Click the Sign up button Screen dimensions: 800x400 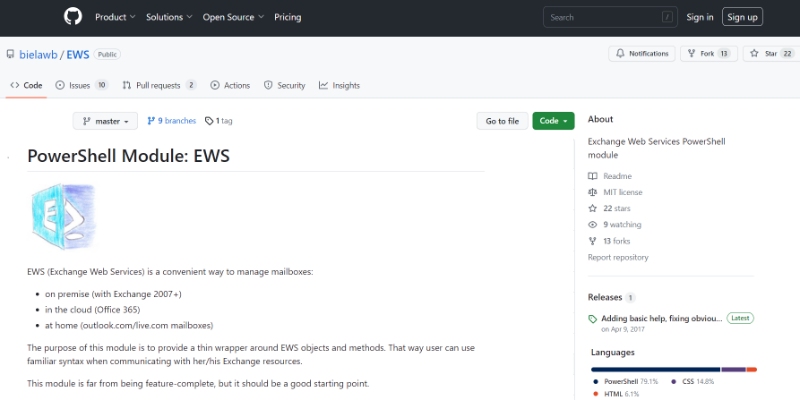pyautogui.click(x=742, y=17)
